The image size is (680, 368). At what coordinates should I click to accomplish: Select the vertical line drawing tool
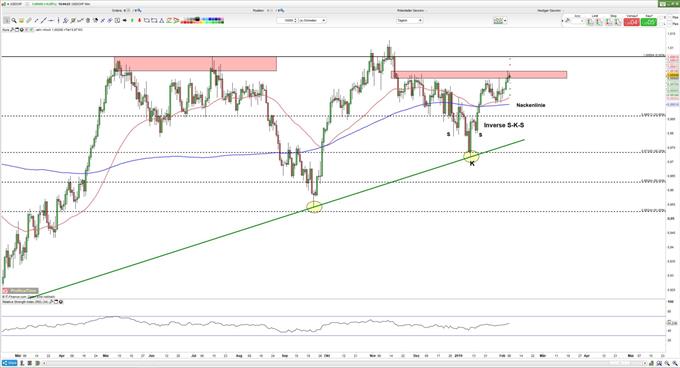[59, 20]
